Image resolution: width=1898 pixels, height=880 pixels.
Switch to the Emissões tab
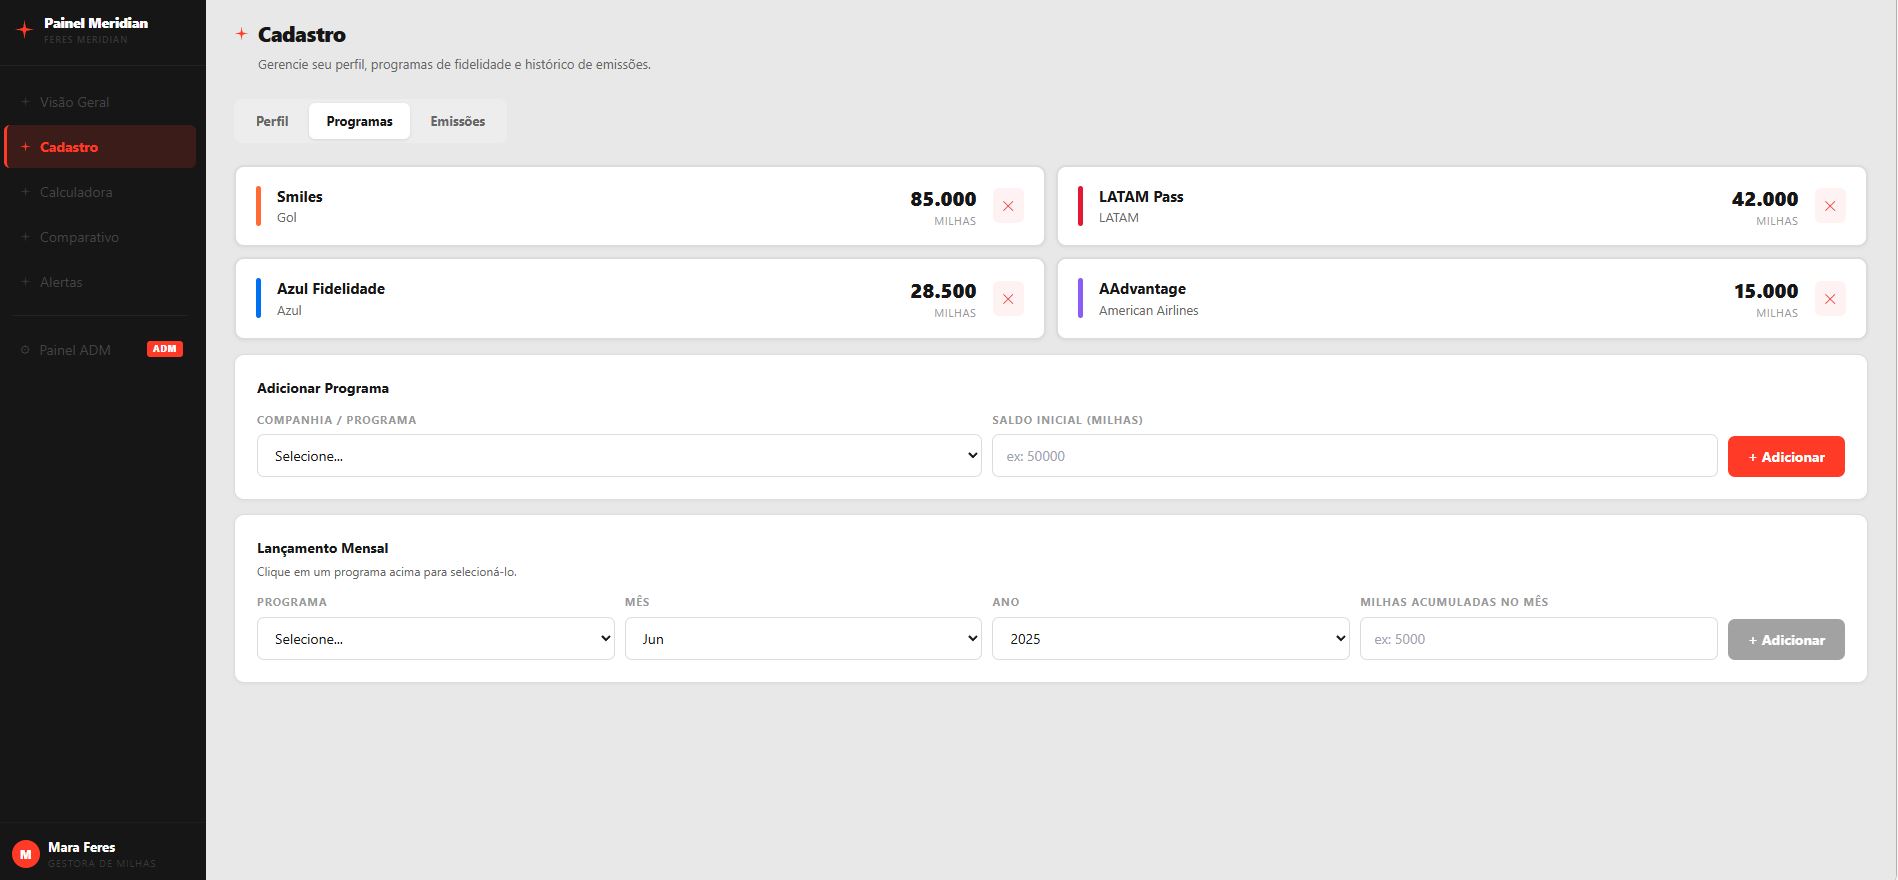coord(458,121)
